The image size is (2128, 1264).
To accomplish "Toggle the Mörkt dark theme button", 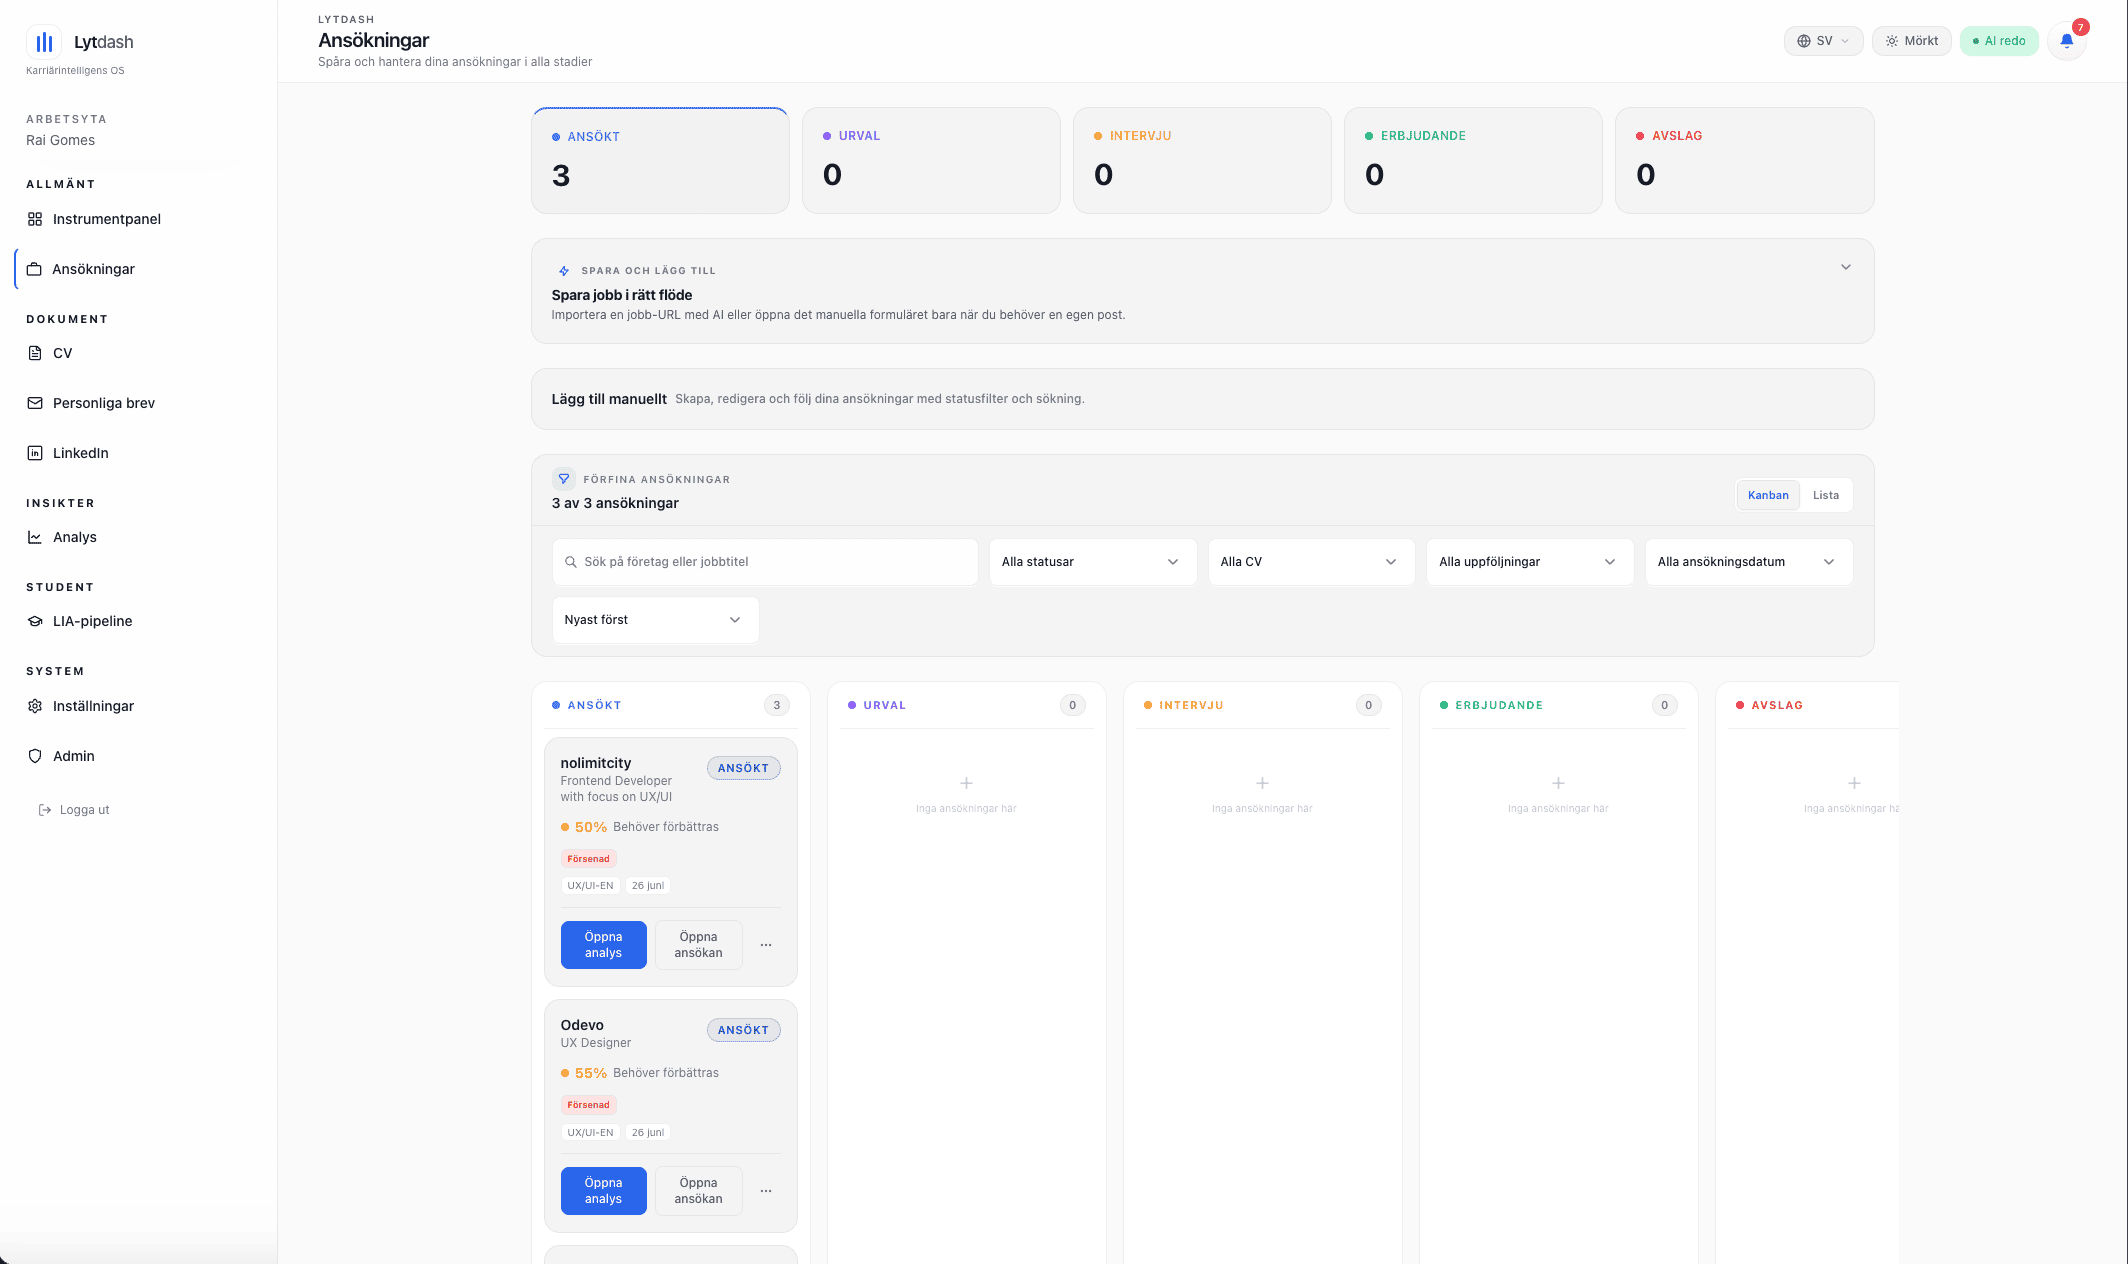I will pyautogui.click(x=1911, y=41).
